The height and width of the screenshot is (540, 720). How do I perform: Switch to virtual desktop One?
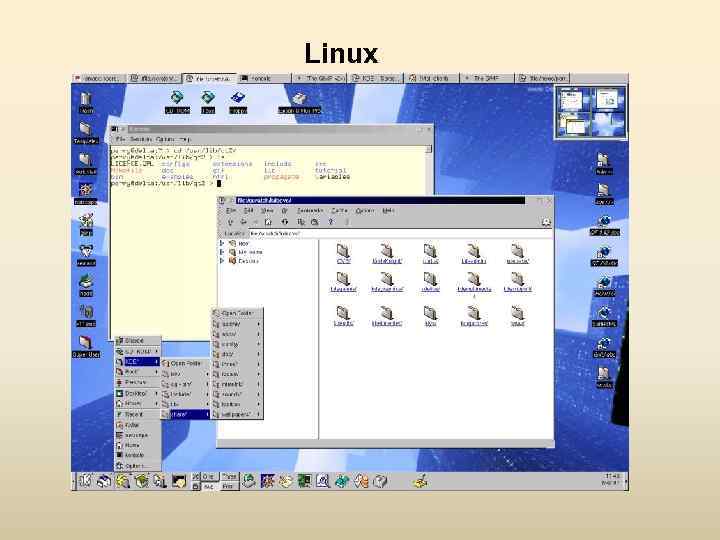click(x=208, y=477)
